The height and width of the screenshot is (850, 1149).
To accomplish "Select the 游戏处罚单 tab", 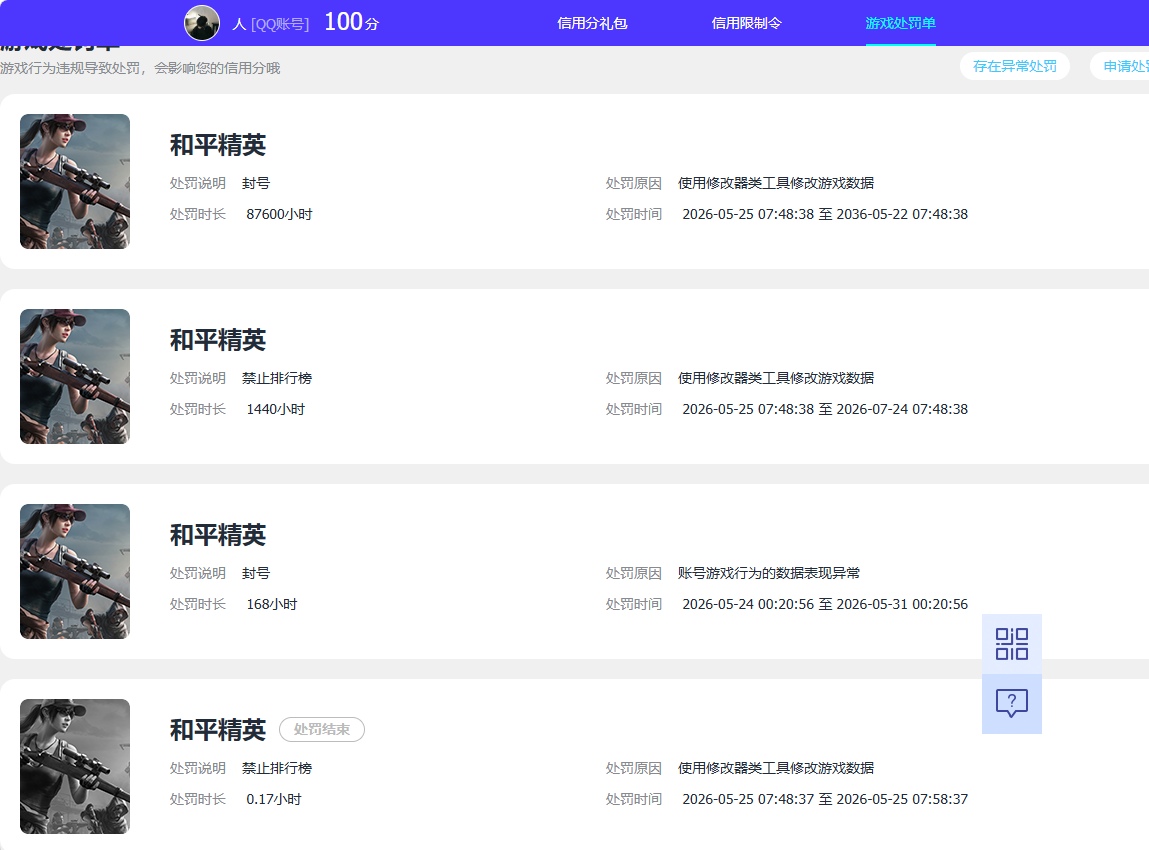I will pyautogui.click(x=901, y=23).
